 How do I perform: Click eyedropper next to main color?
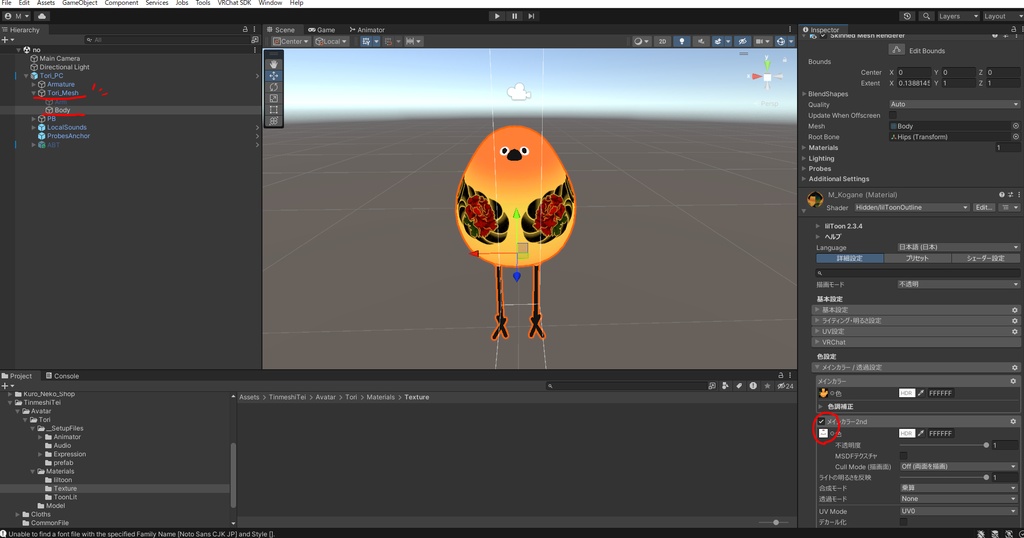tap(921, 393)
